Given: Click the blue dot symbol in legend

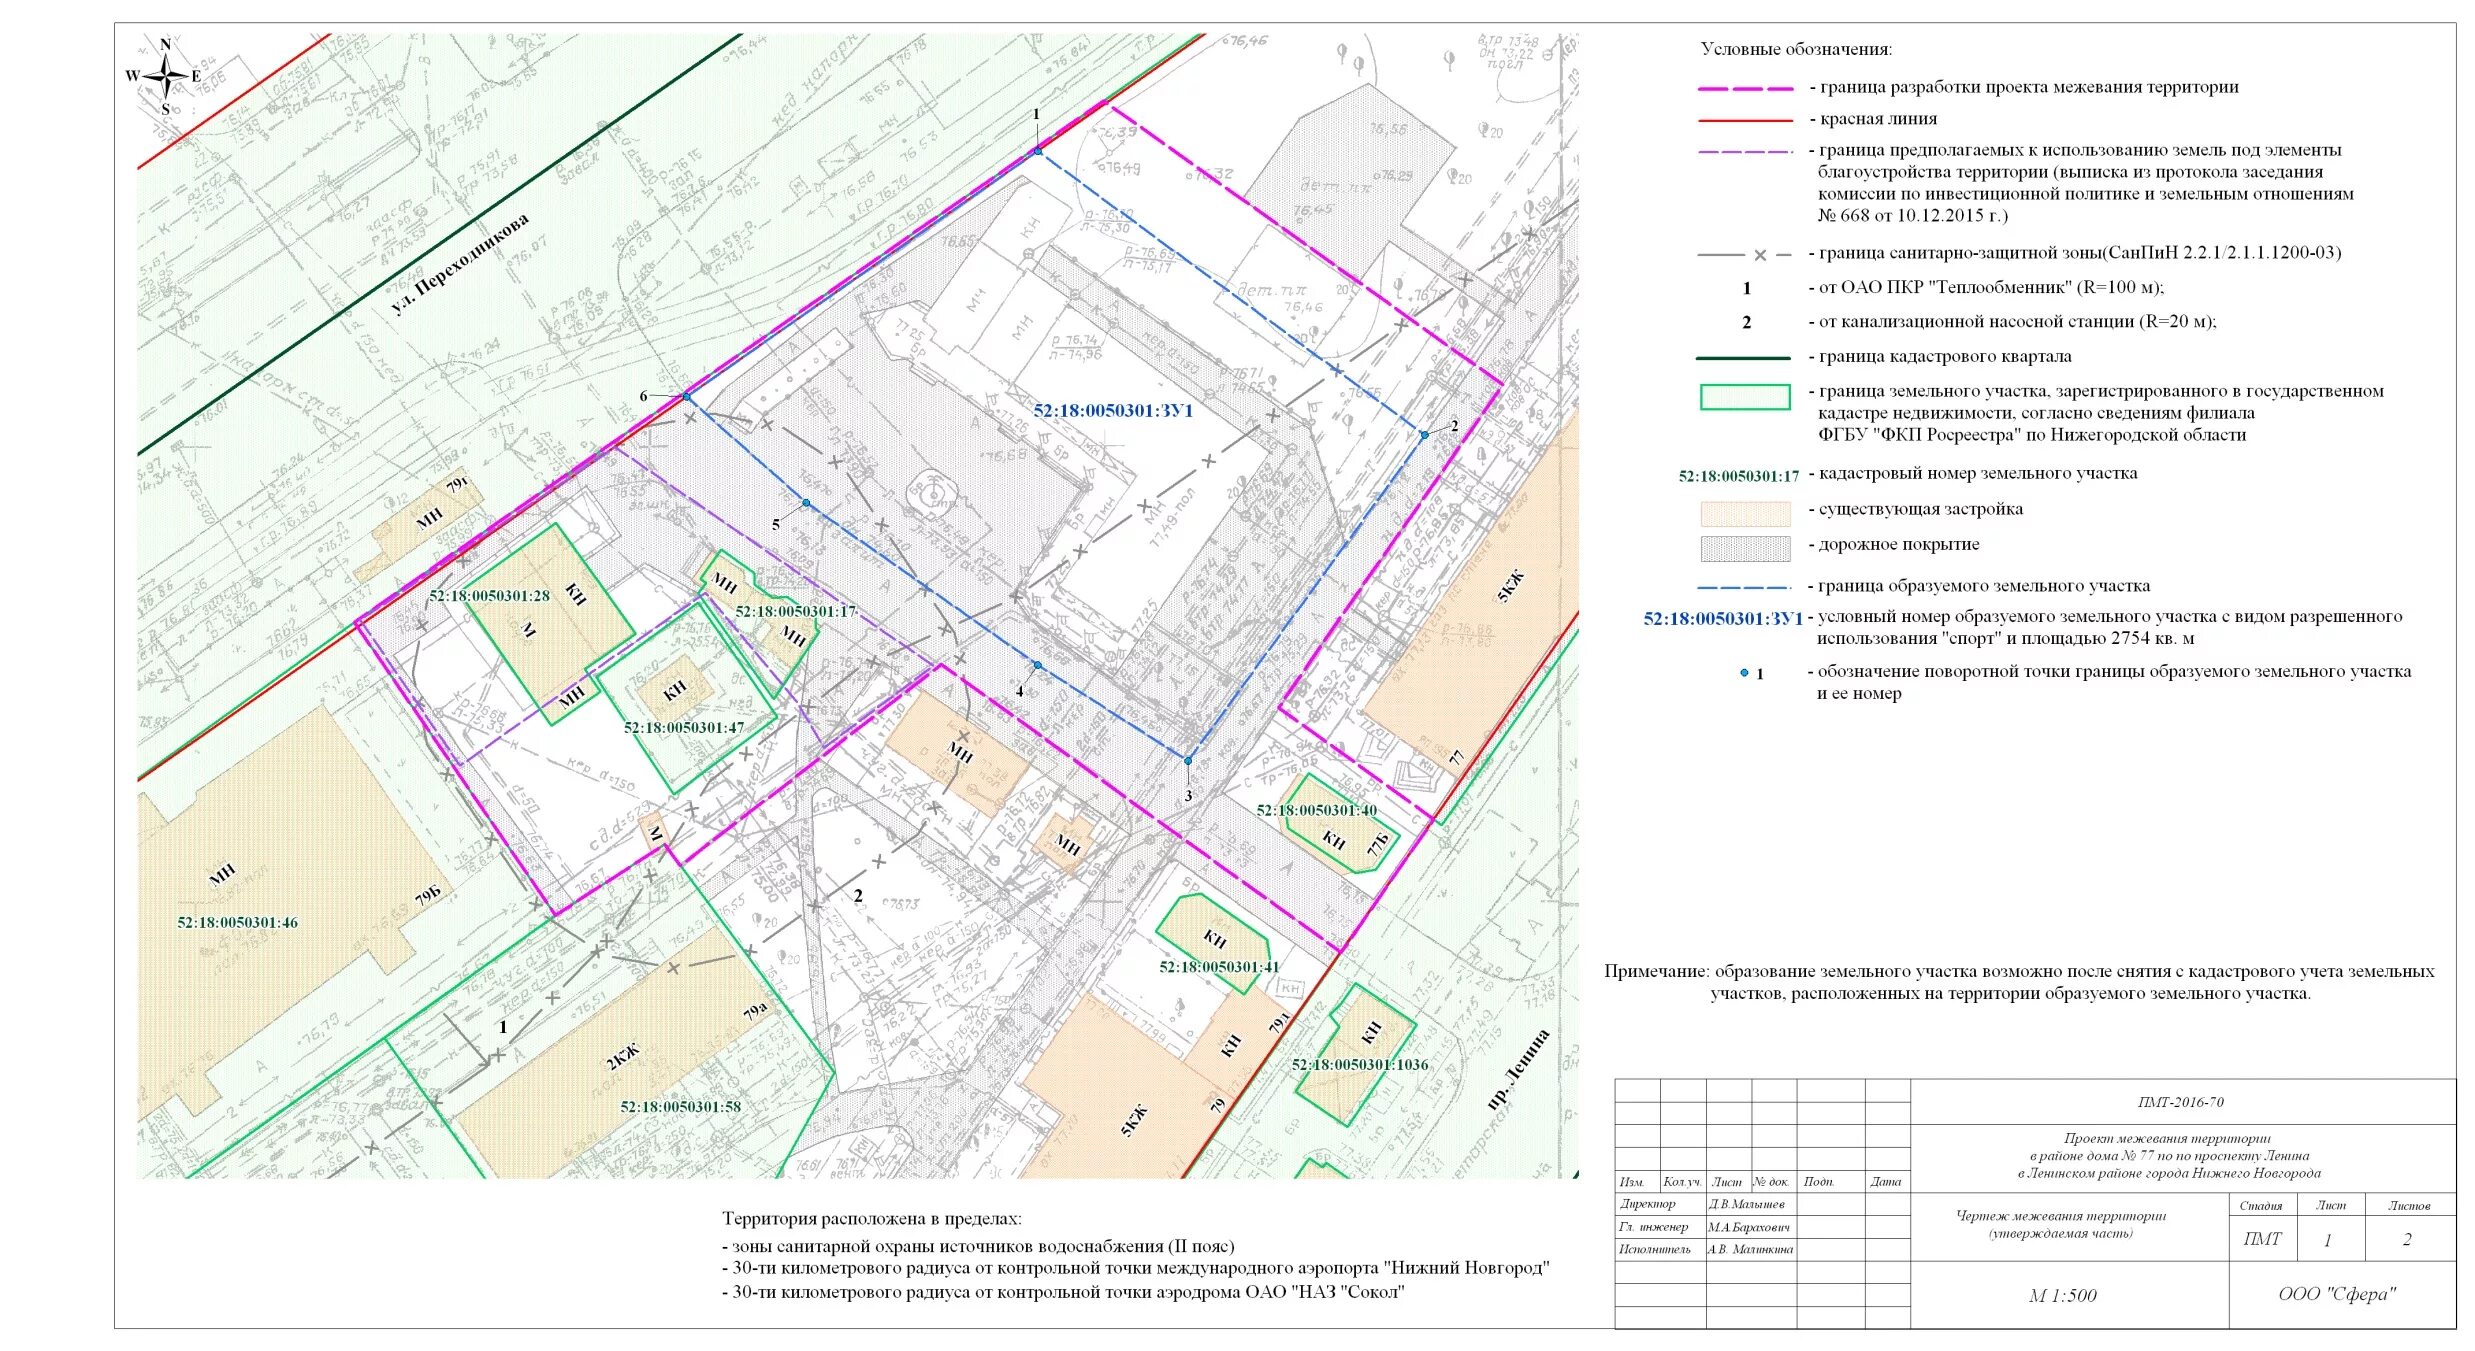Looking at the screenshot, I should [1744, 673].
